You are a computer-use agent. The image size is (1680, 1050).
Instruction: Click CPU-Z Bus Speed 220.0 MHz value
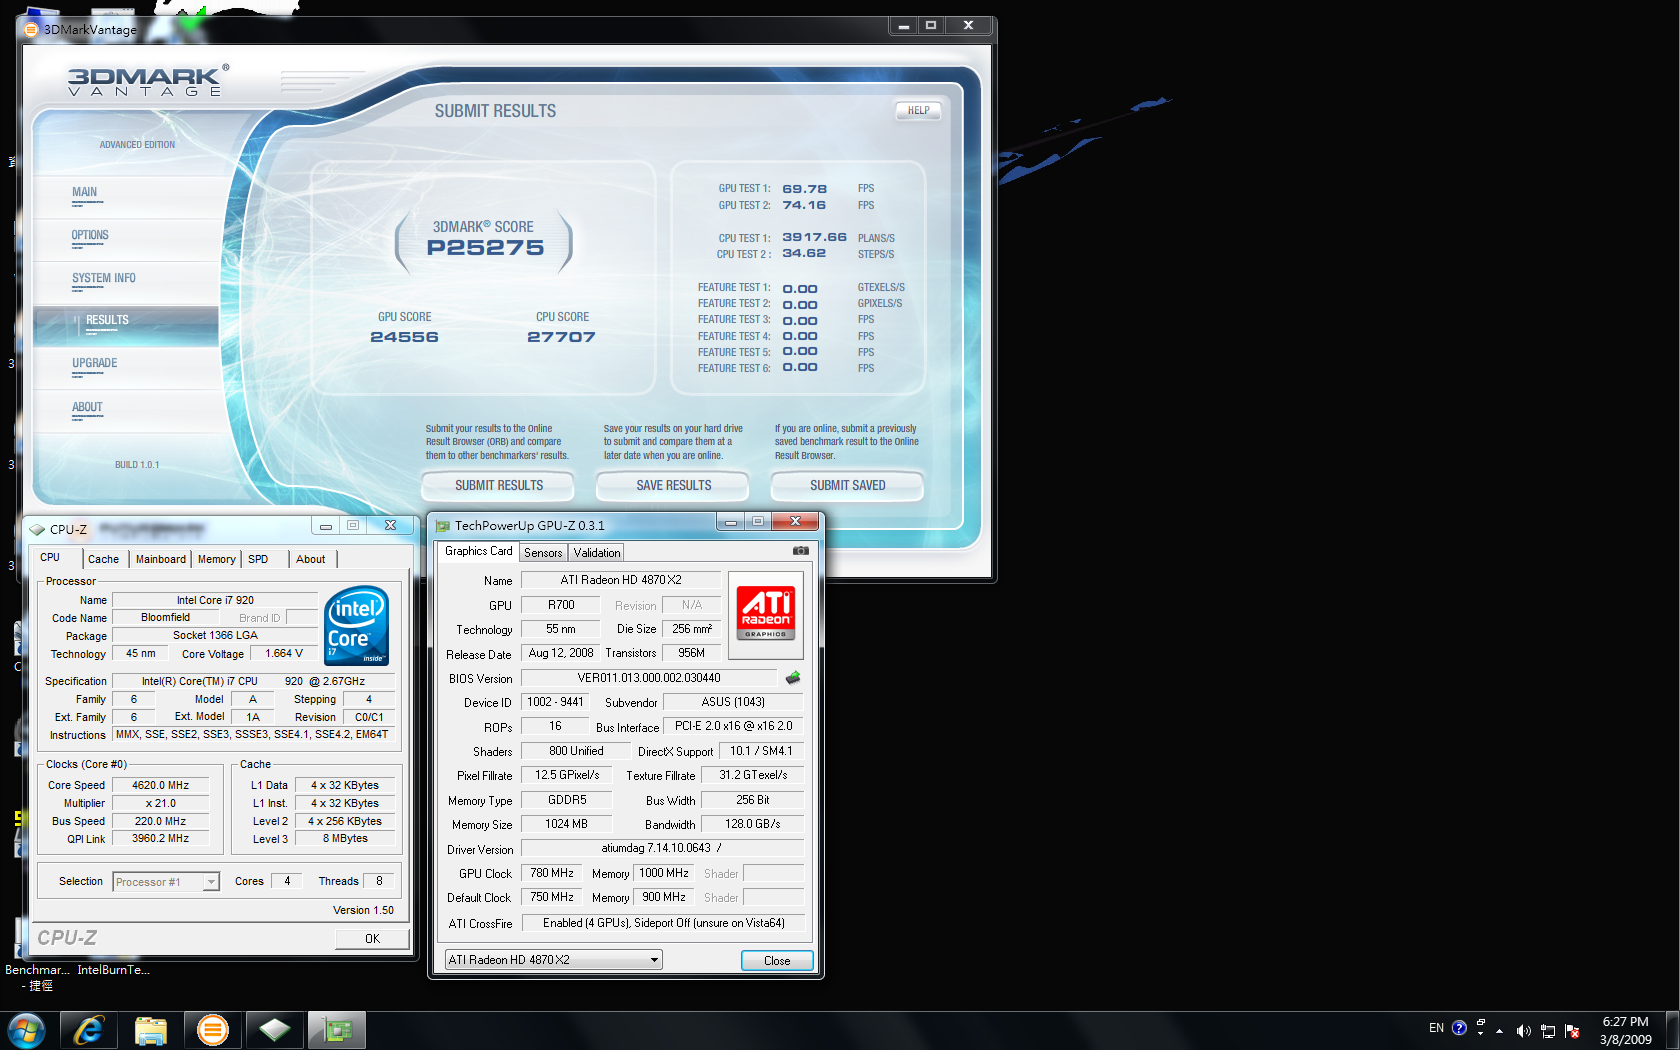click(160, 822)
